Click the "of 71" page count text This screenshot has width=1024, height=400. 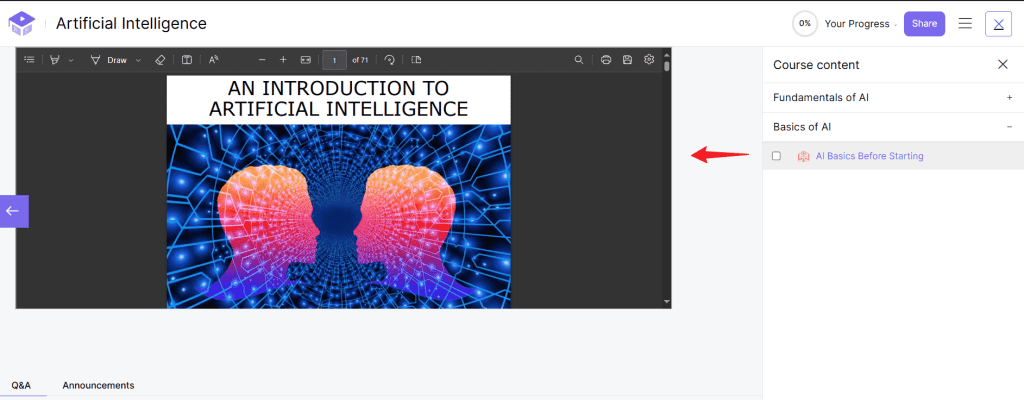click(360, 60)
